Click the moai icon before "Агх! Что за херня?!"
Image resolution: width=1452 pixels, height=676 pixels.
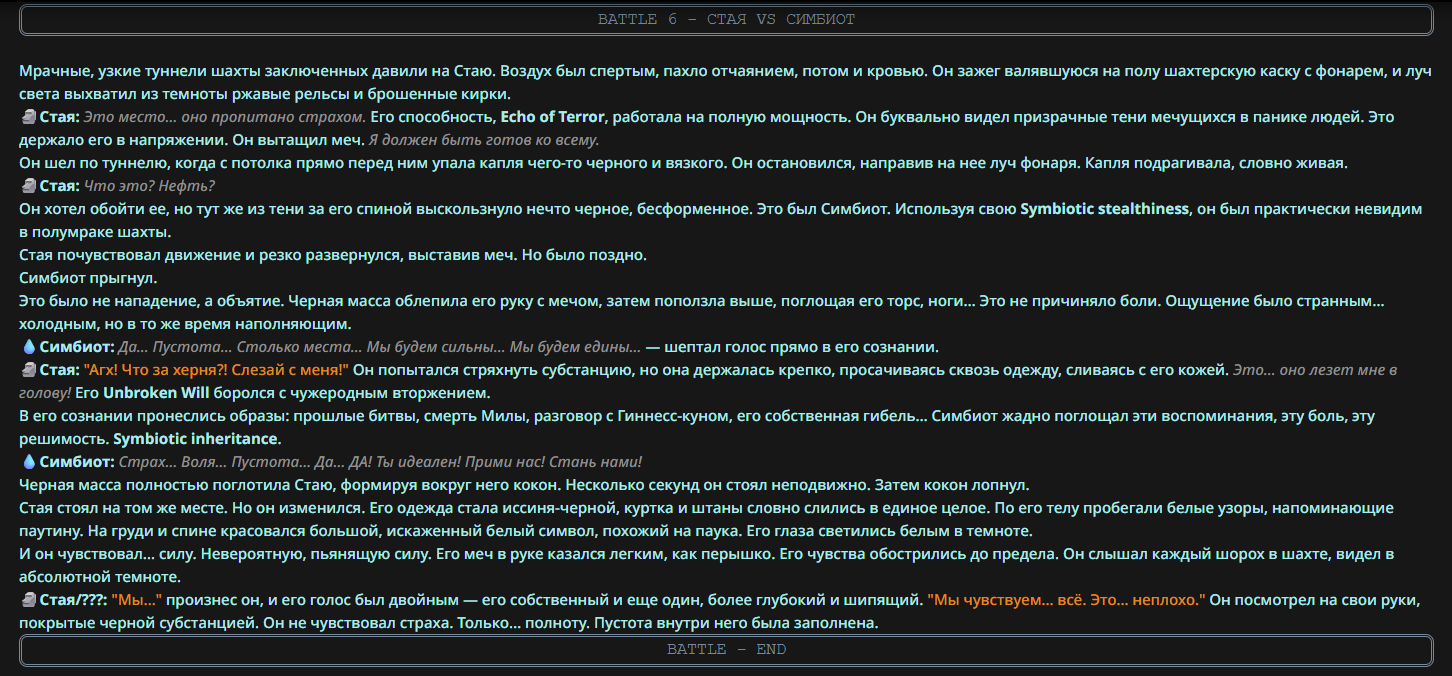28,371
